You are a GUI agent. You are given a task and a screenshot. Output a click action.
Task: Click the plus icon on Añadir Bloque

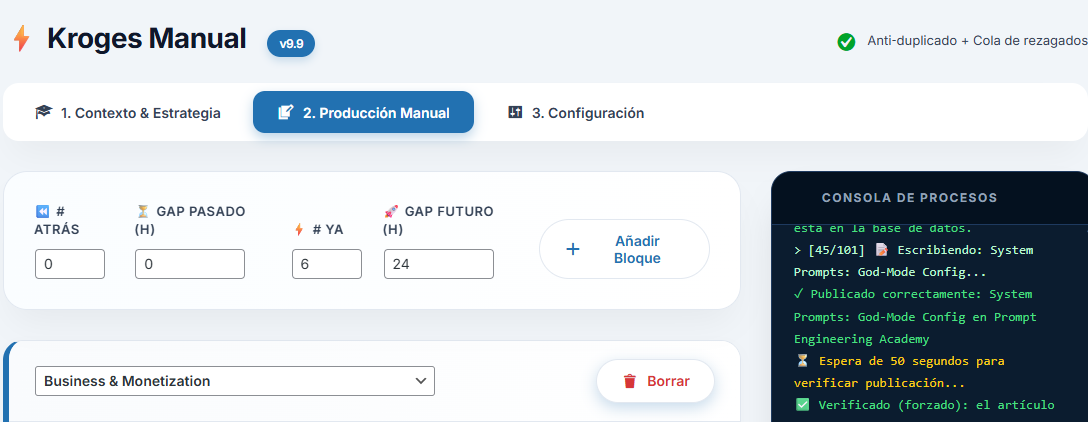pos(573,249)
